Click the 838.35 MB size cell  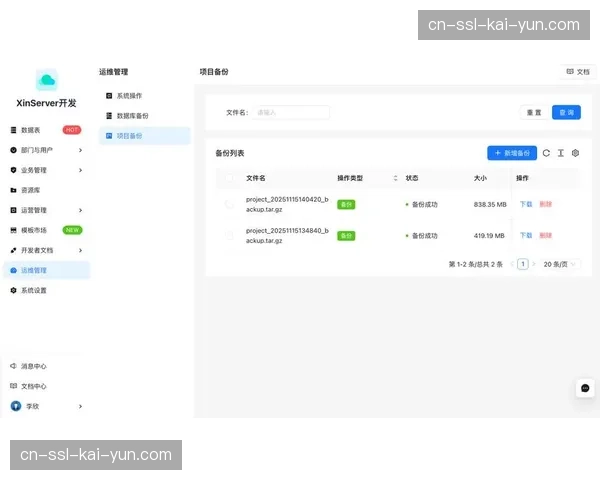[x=490, y=204]
